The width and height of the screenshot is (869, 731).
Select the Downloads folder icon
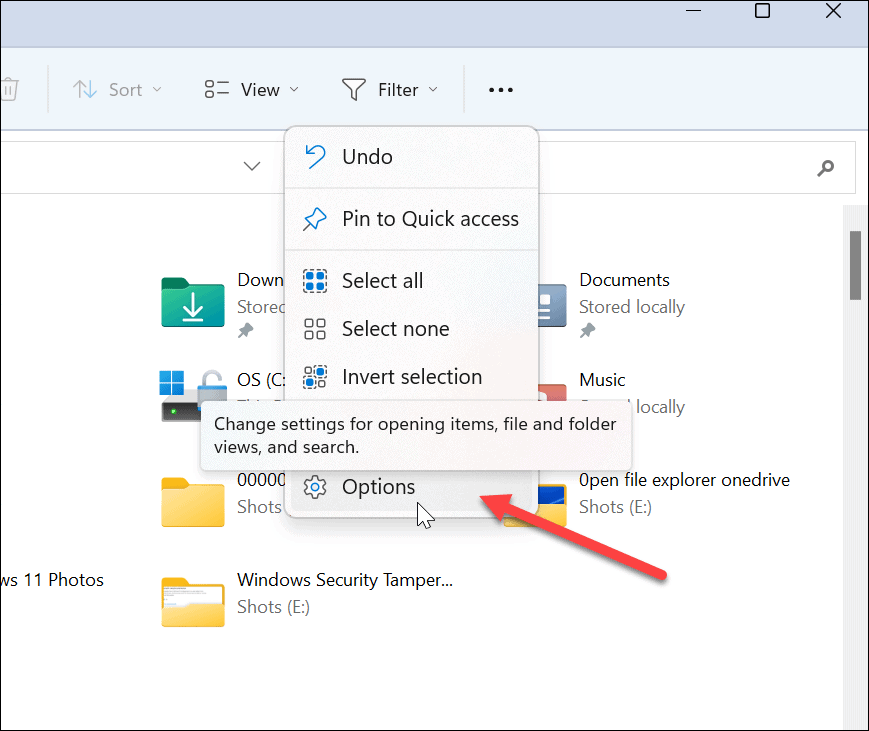[x=193, y=302]
